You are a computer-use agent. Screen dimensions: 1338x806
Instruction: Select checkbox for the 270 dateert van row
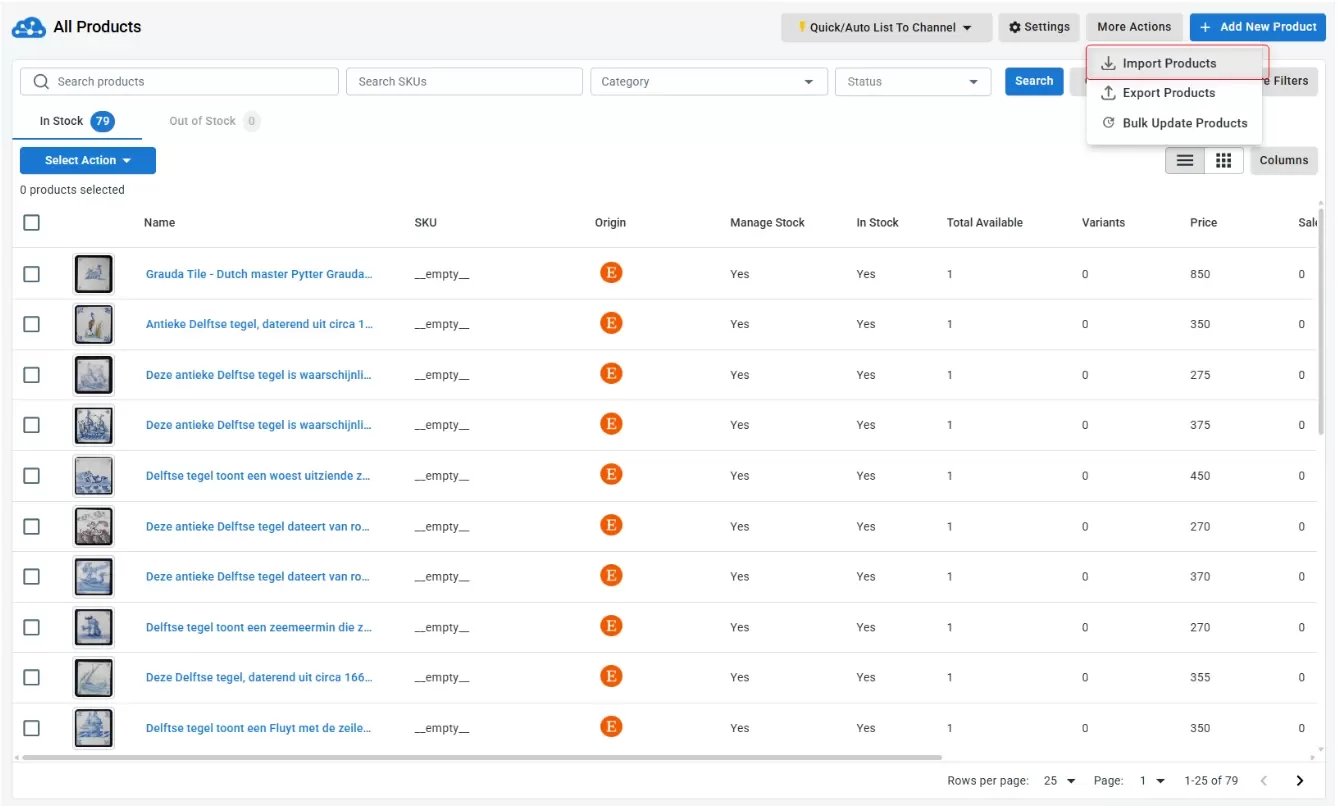click(32, 526)
